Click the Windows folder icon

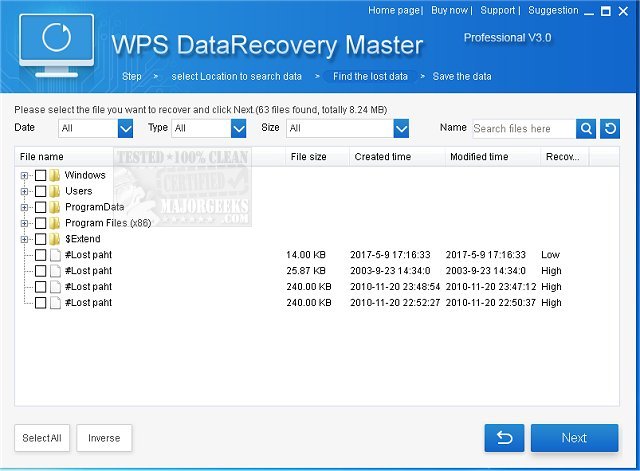pyautogui.click(x=55, y=175)
